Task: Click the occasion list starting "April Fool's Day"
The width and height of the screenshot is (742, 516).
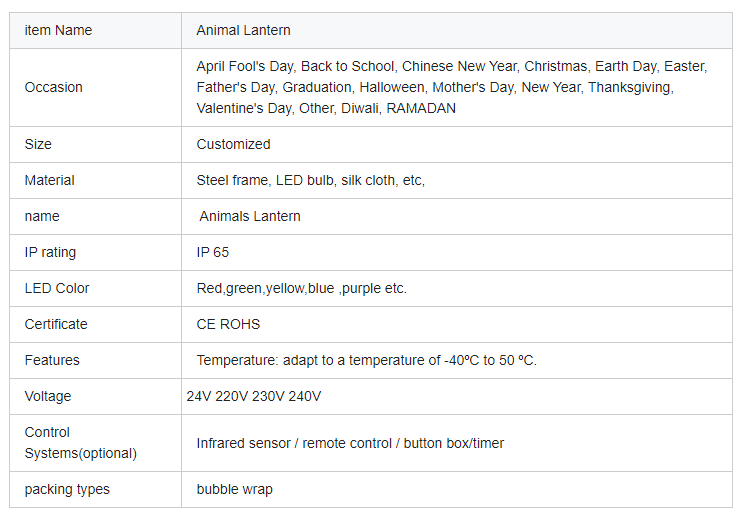Action: point(451,87)
